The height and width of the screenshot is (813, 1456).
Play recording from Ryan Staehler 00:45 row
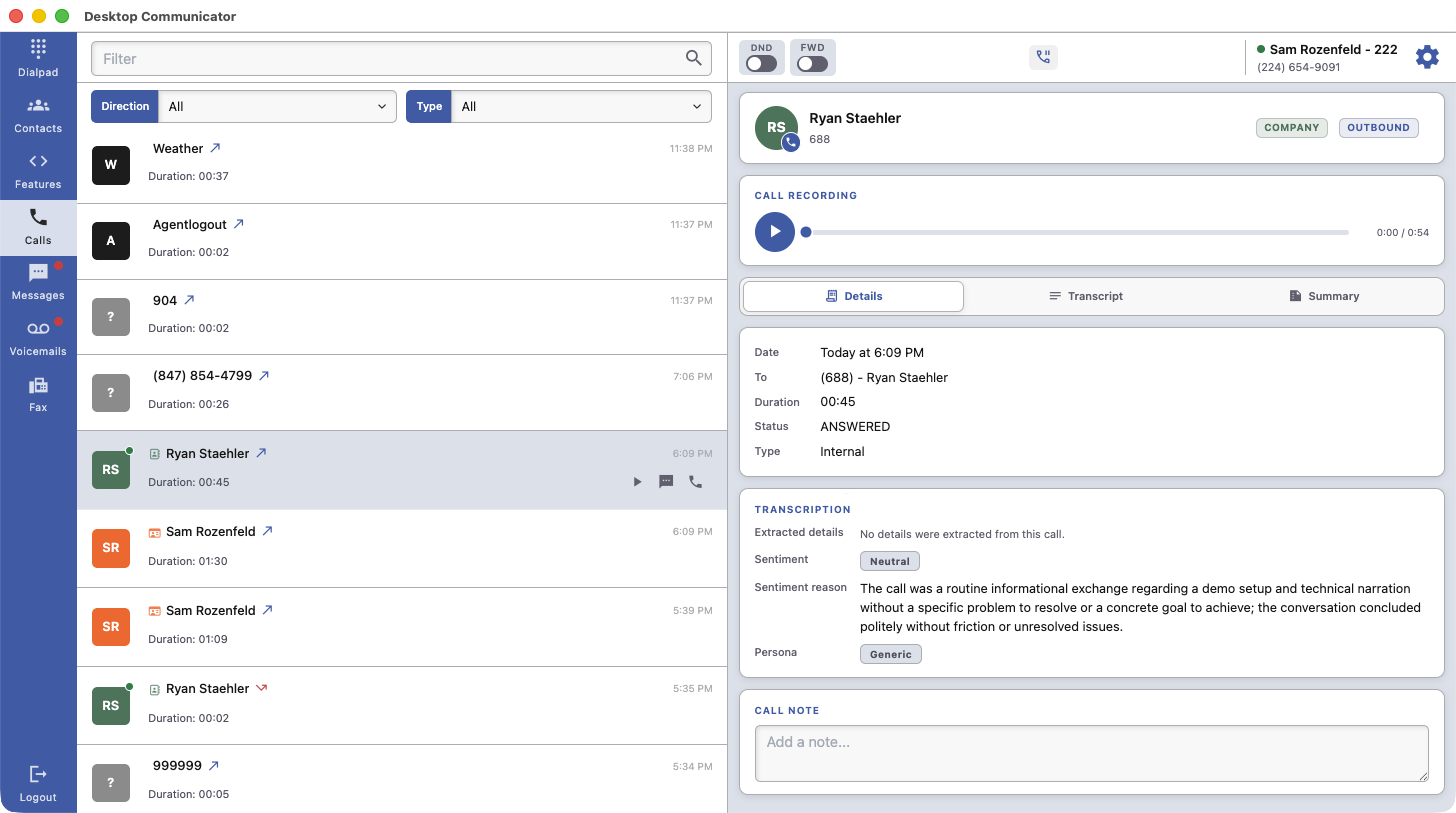pos(637,482)
